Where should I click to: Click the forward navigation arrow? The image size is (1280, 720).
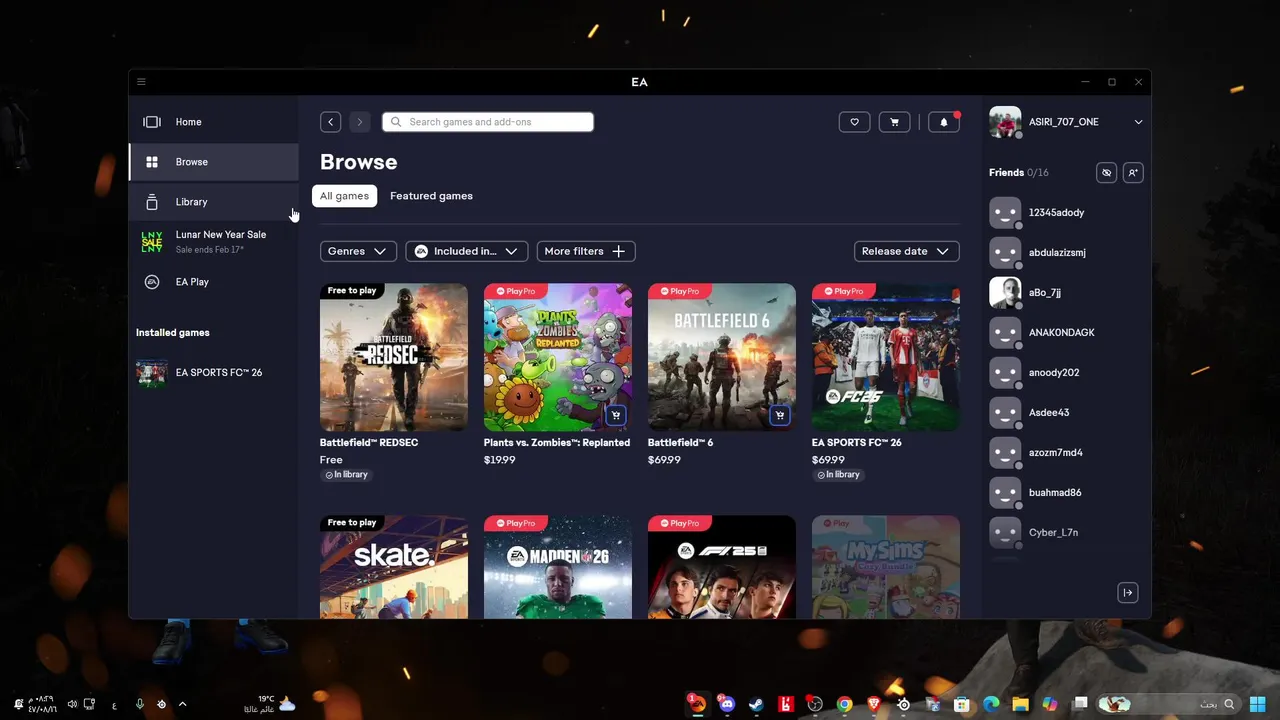coord(360,122)
